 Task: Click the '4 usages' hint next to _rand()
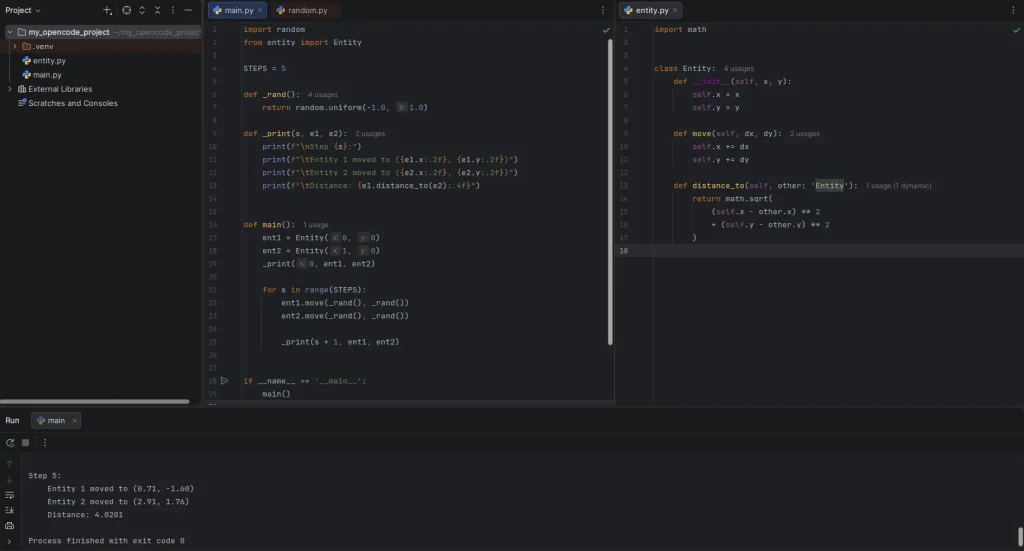click(323, 95)
